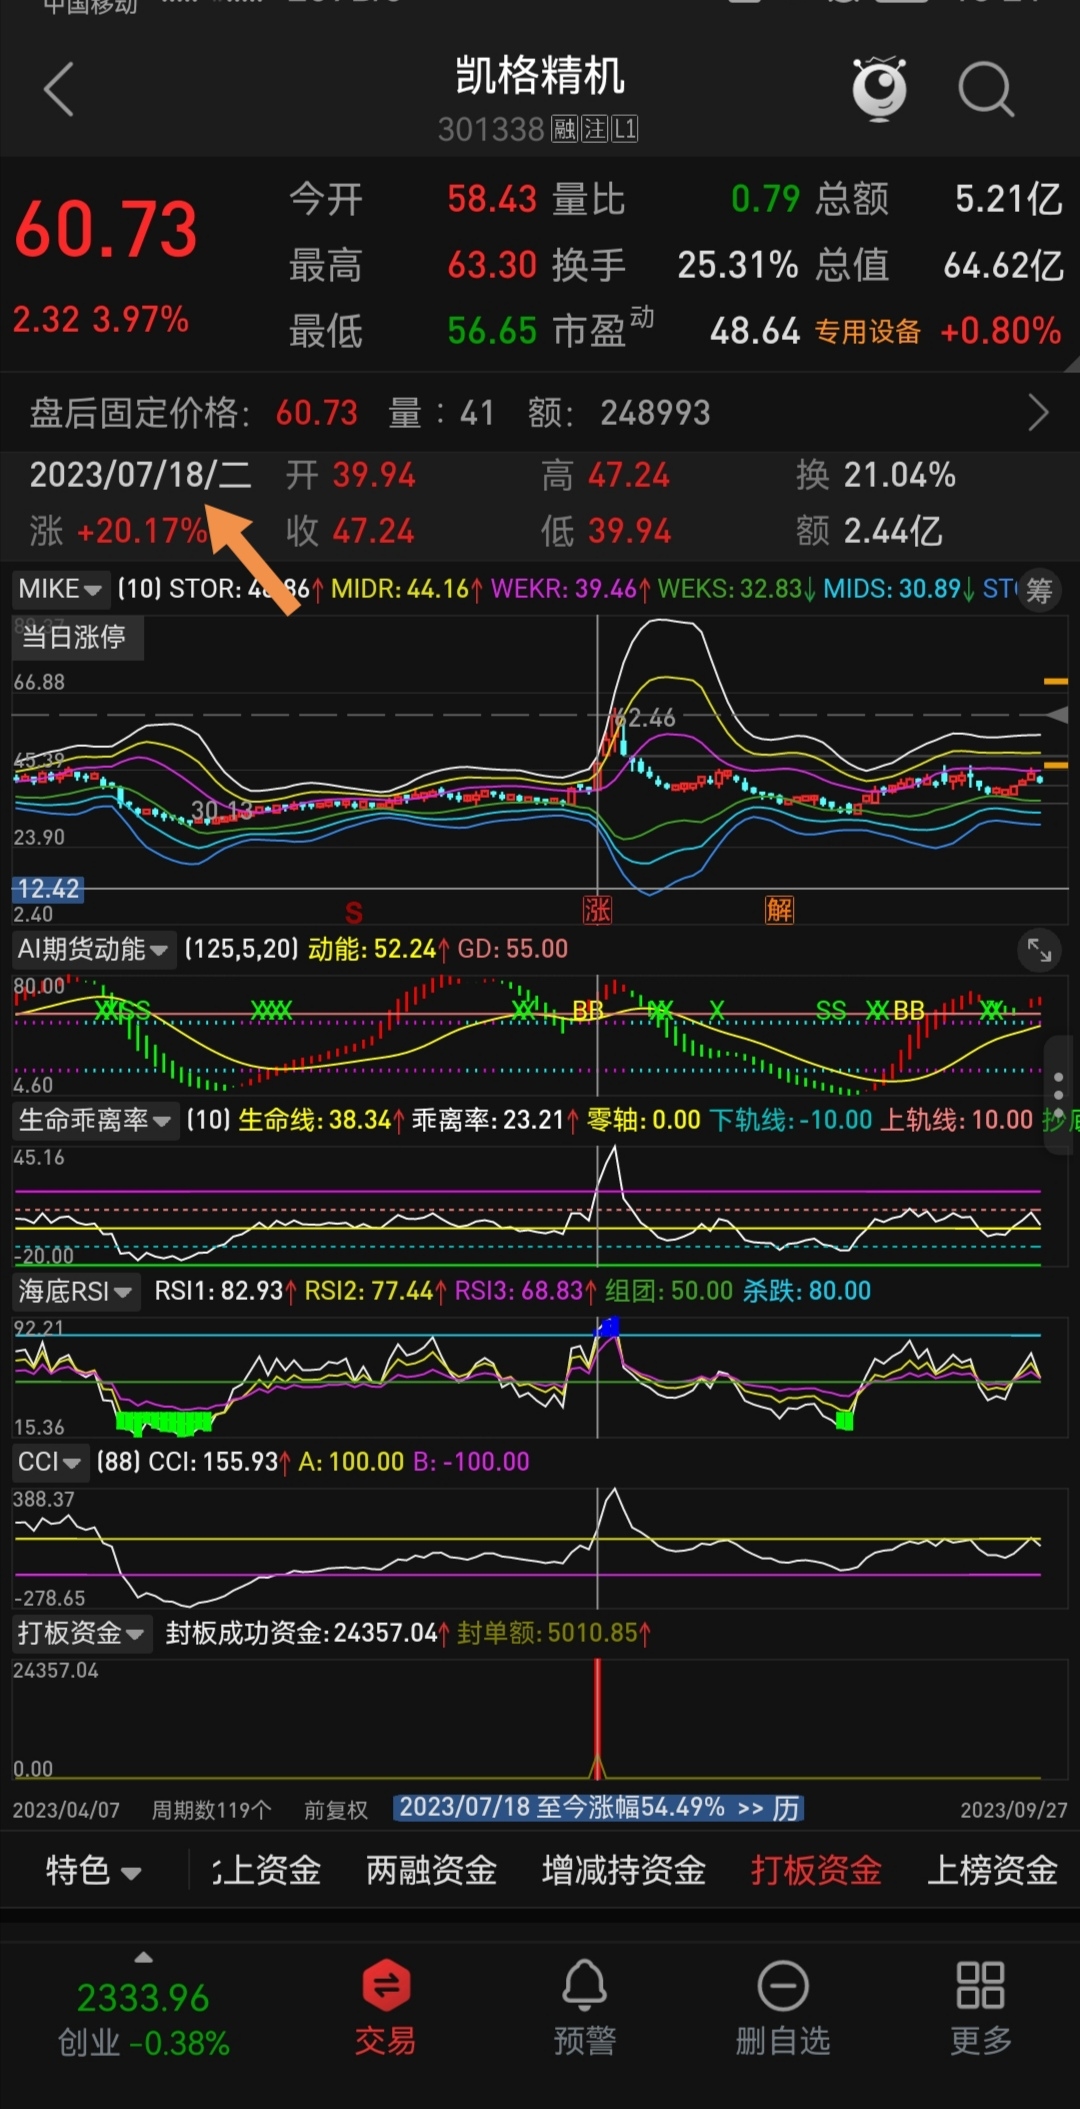Open the 筹 chip distribution button
Viewport: 1080px width, 2109px height.
pyautogui.click(x=1040, y=590)
